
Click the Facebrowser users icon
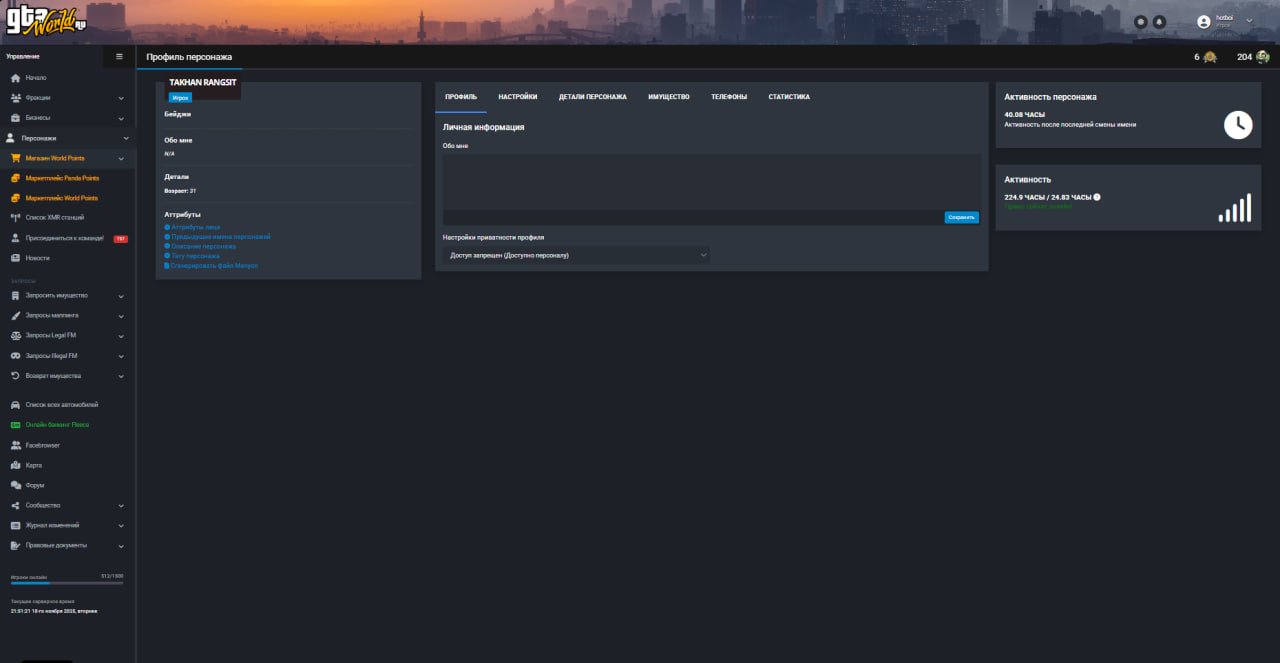point(15,445)
